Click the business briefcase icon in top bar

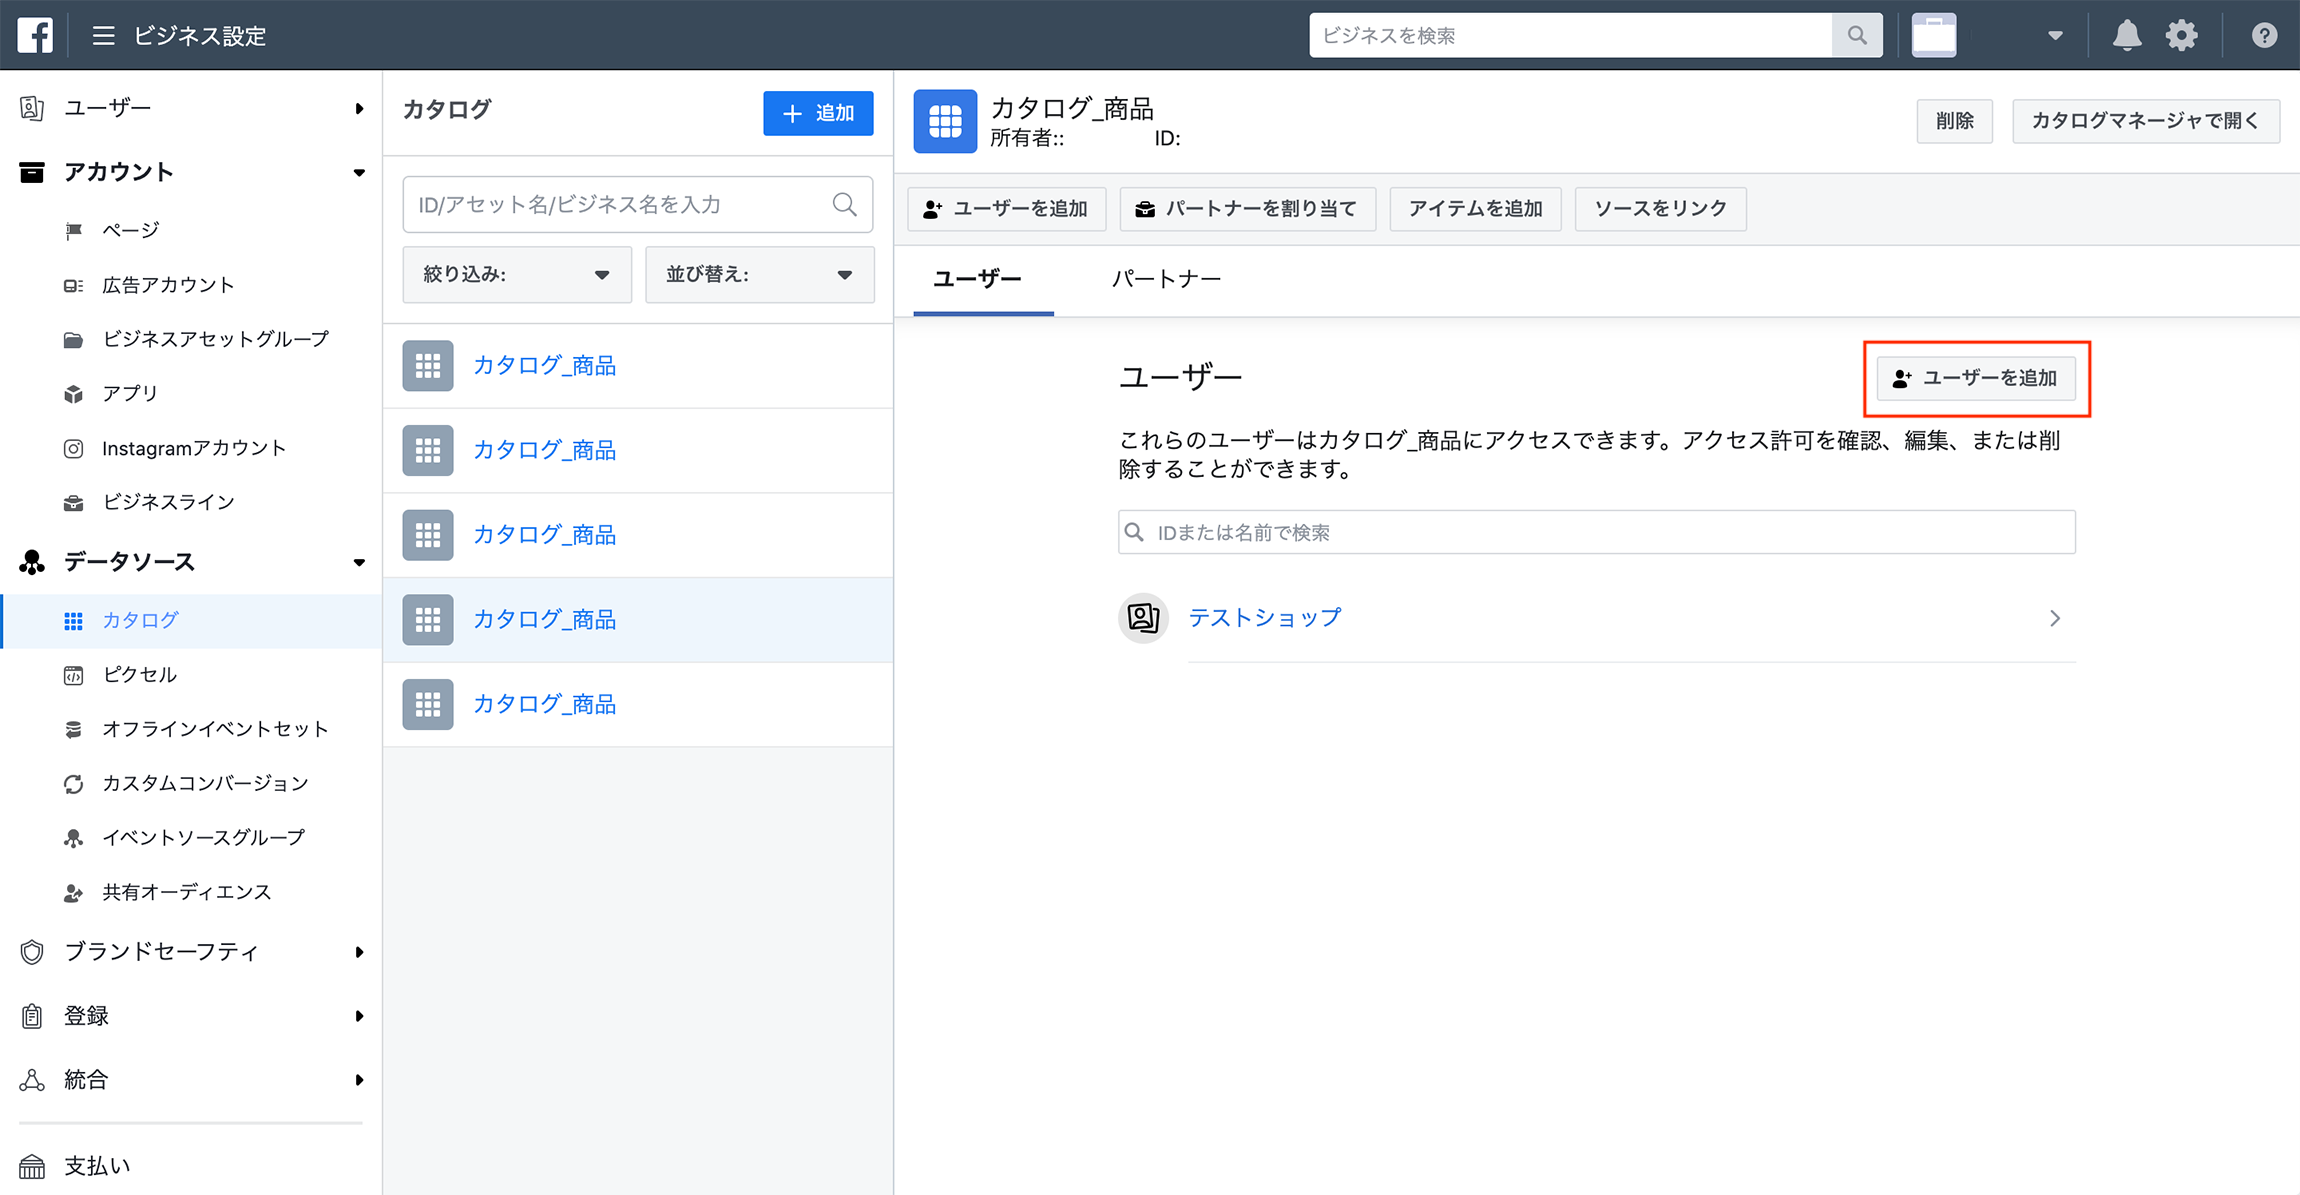1933,34
